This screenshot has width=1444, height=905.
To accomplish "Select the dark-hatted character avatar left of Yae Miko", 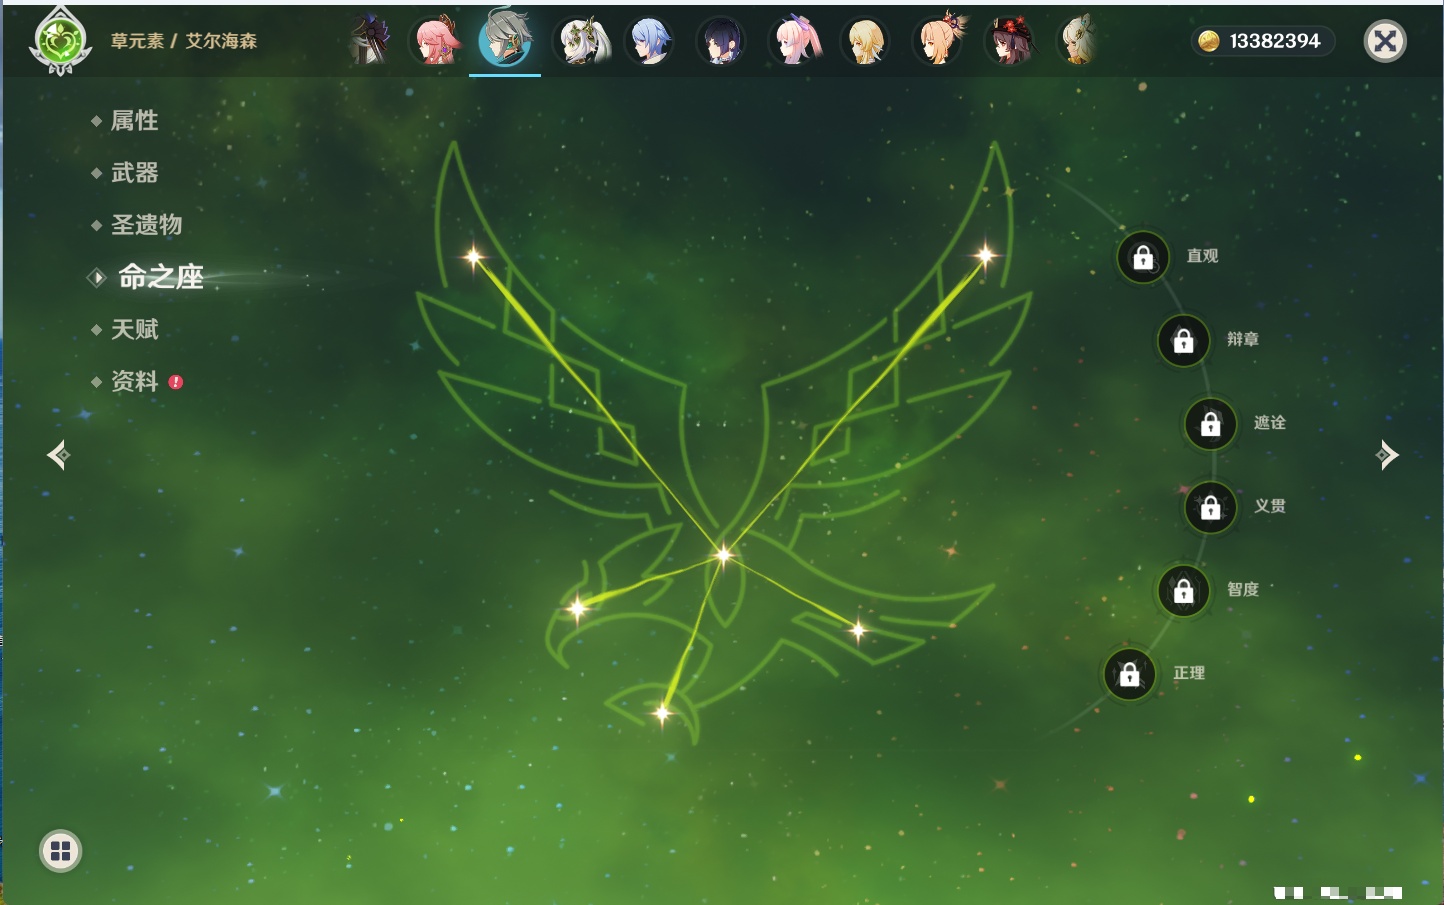I will (x=369, y=41).
